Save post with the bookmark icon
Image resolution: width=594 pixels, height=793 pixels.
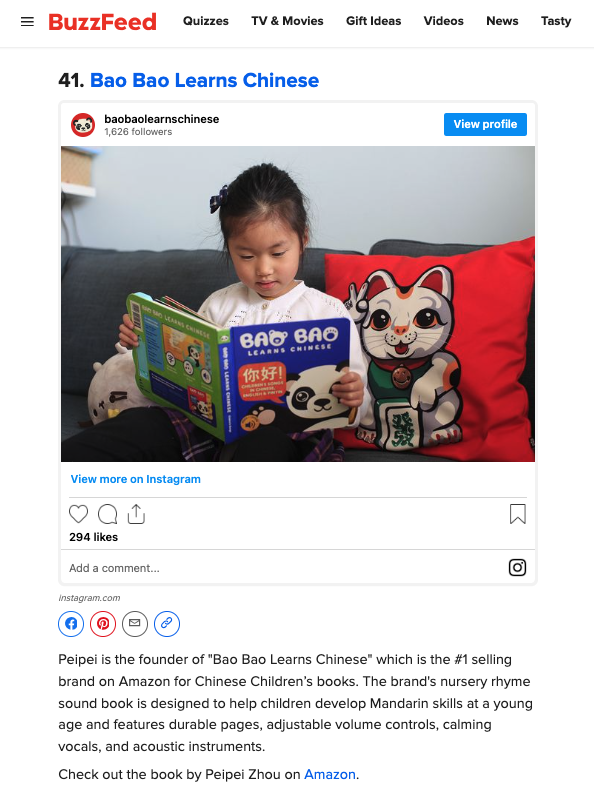(518, 514)
